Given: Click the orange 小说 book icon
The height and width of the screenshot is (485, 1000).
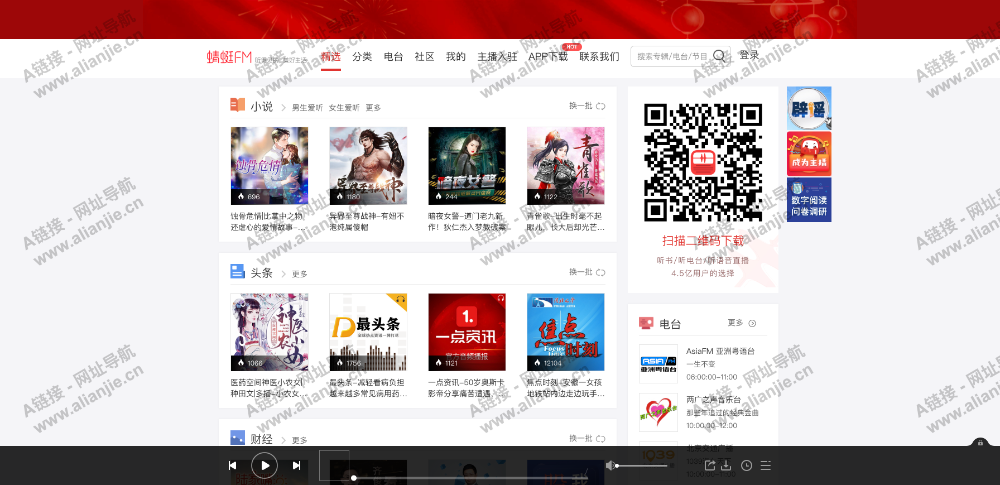Looking at the screenshot, I should [x=237, y=105].
